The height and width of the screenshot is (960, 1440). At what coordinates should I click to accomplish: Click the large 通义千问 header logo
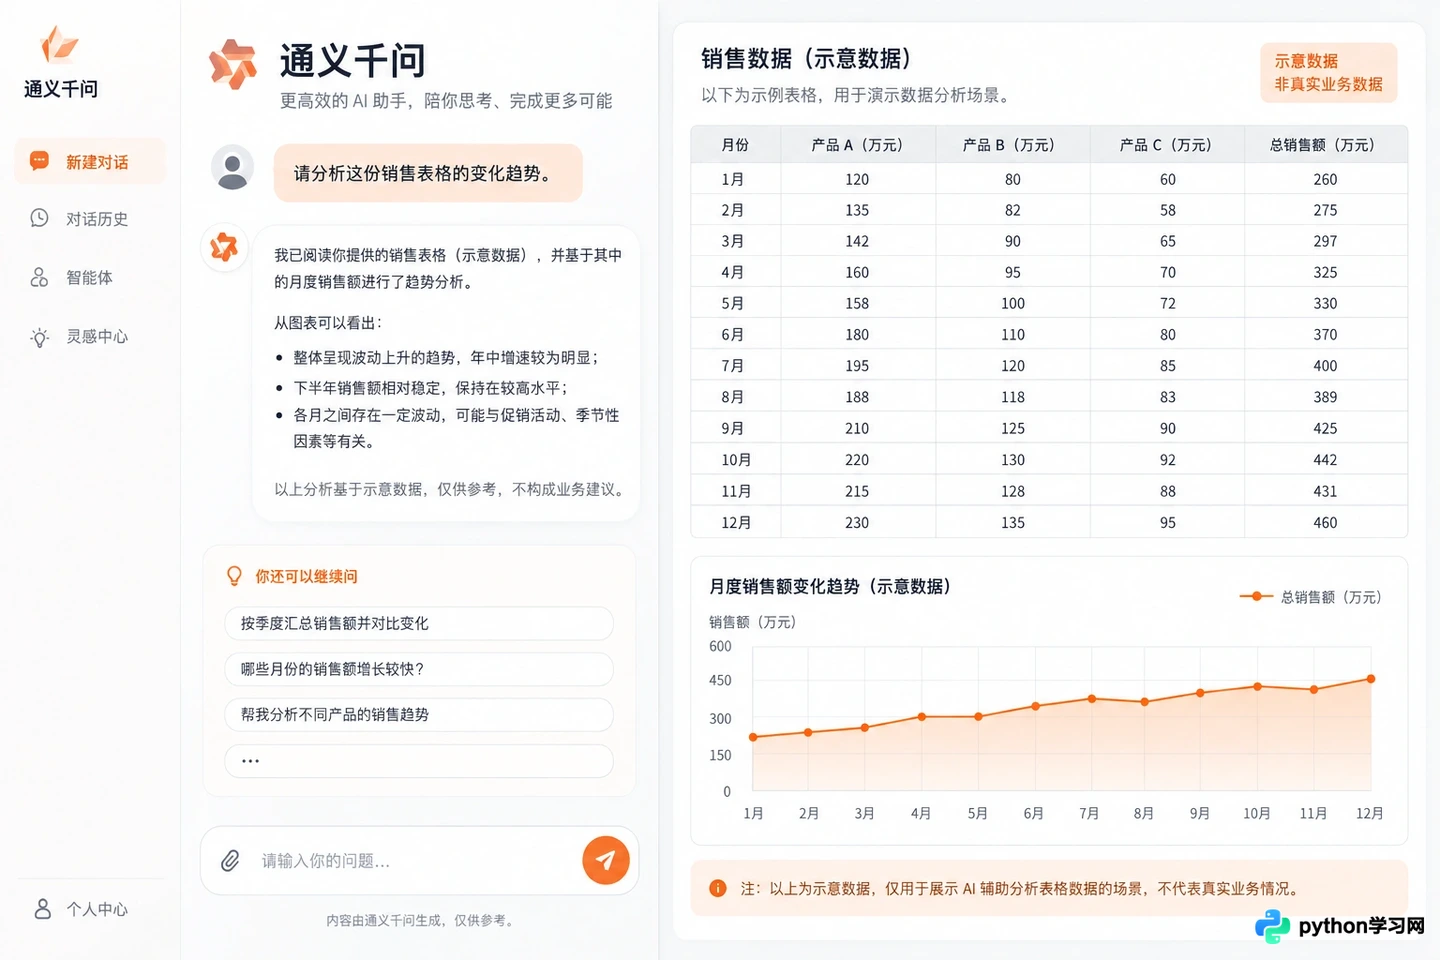click(x=233, y=65)
